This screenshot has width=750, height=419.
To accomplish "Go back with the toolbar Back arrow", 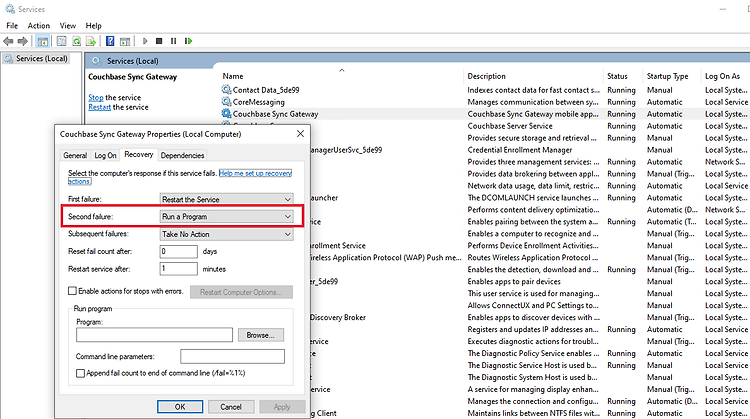I will tap(8, 41).
